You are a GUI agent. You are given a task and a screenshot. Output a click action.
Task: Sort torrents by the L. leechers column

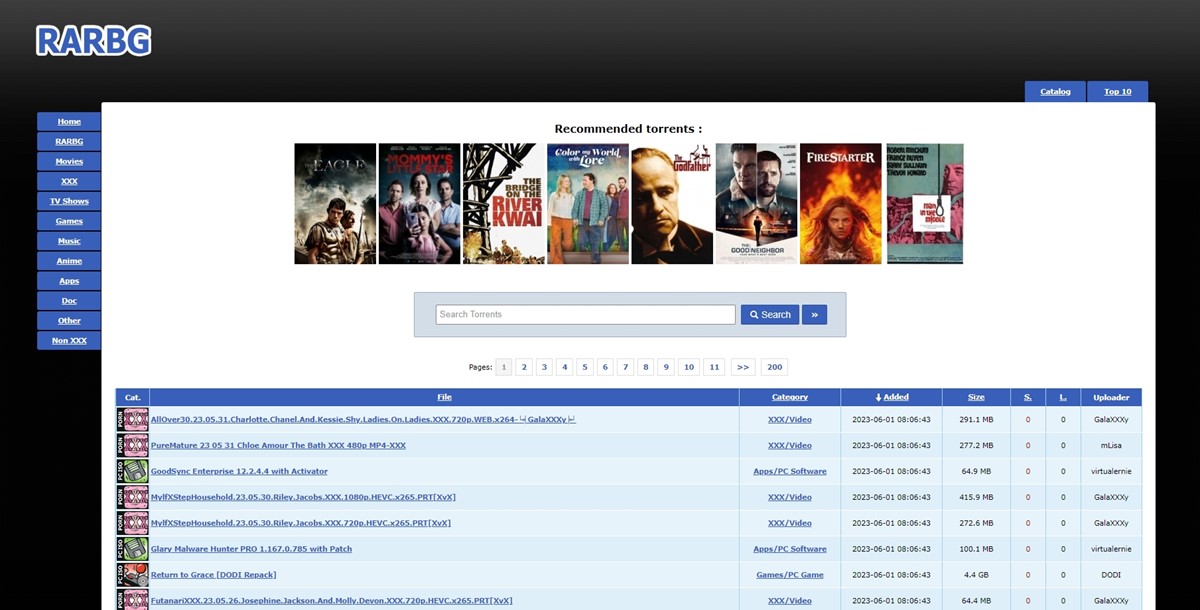[1063, 397]
